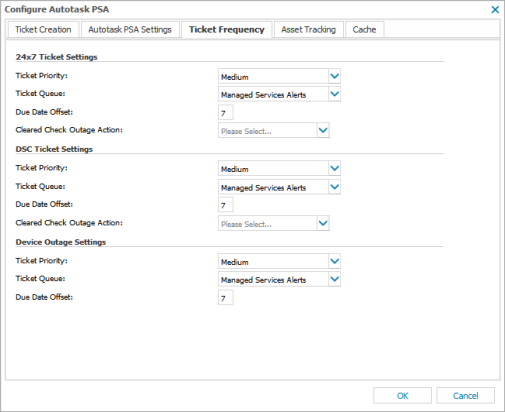This screenshot has width=505, height=412.
Task: Click the DSC Cleared Check Outage Action label
Action: [69, 223]
